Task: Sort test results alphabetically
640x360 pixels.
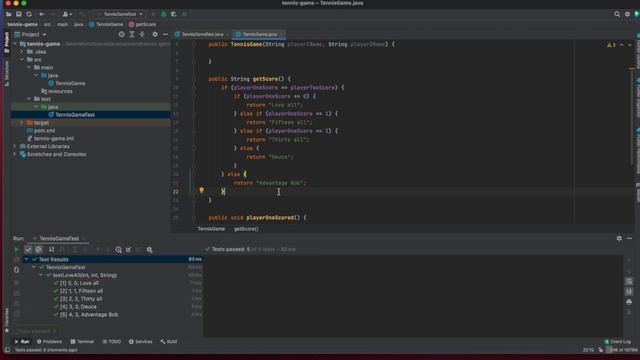Action: click(x=51, y=249)
